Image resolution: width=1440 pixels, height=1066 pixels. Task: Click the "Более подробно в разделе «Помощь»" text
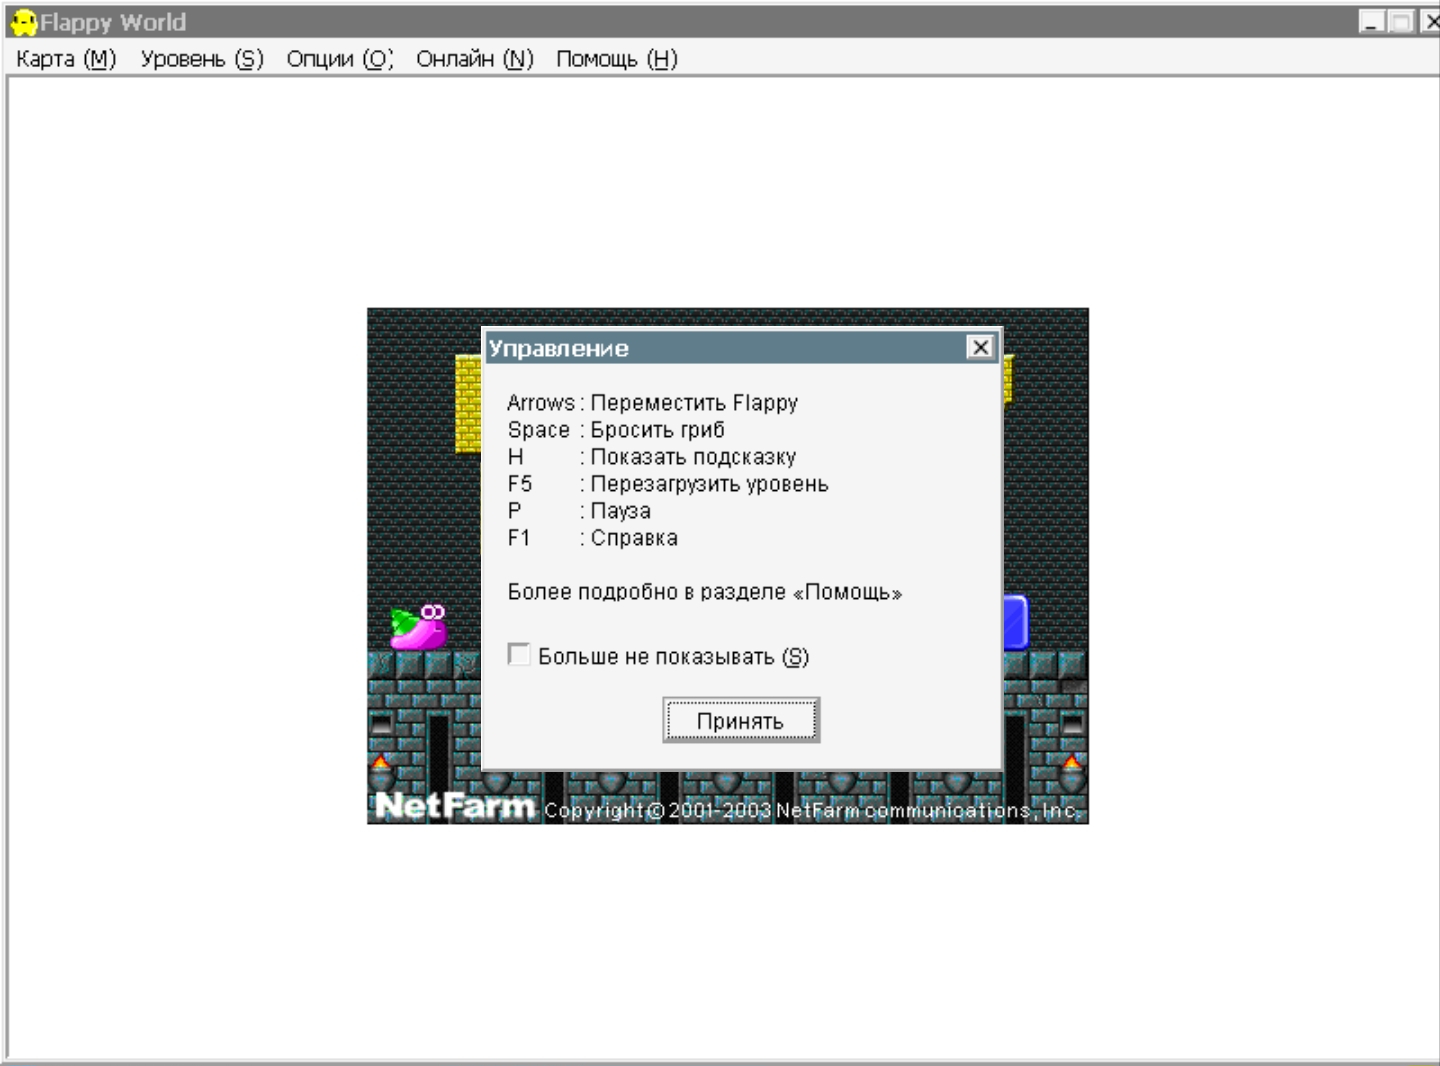click(x=705, y=592)
